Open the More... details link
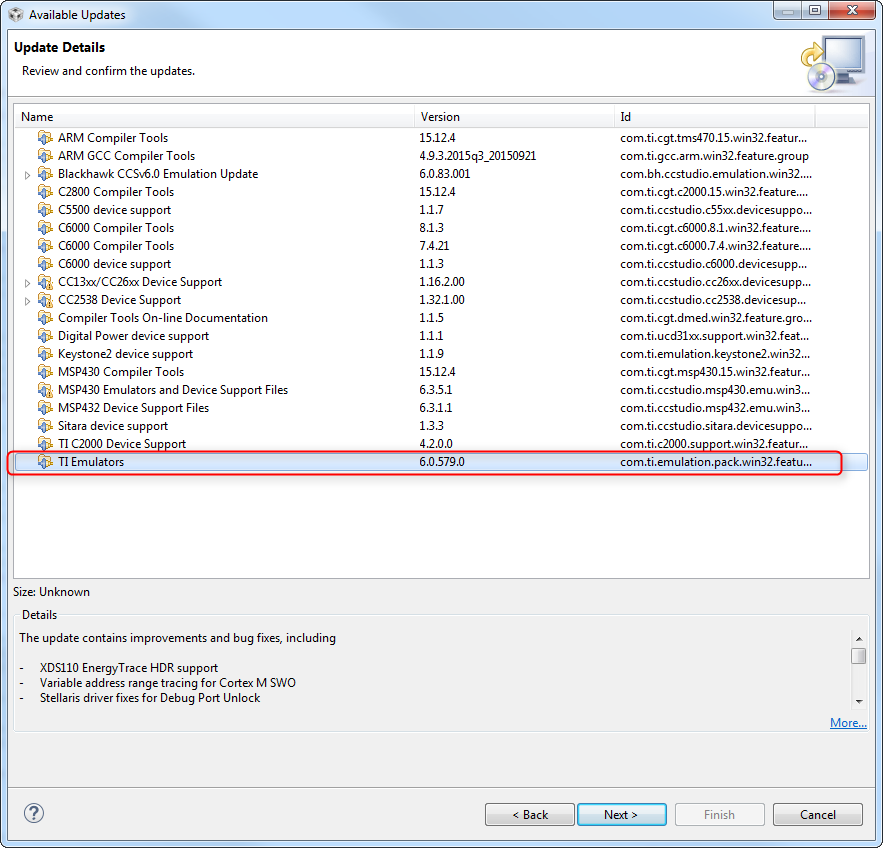This screenshot has height=848, width=883. [x=848, y=722]
